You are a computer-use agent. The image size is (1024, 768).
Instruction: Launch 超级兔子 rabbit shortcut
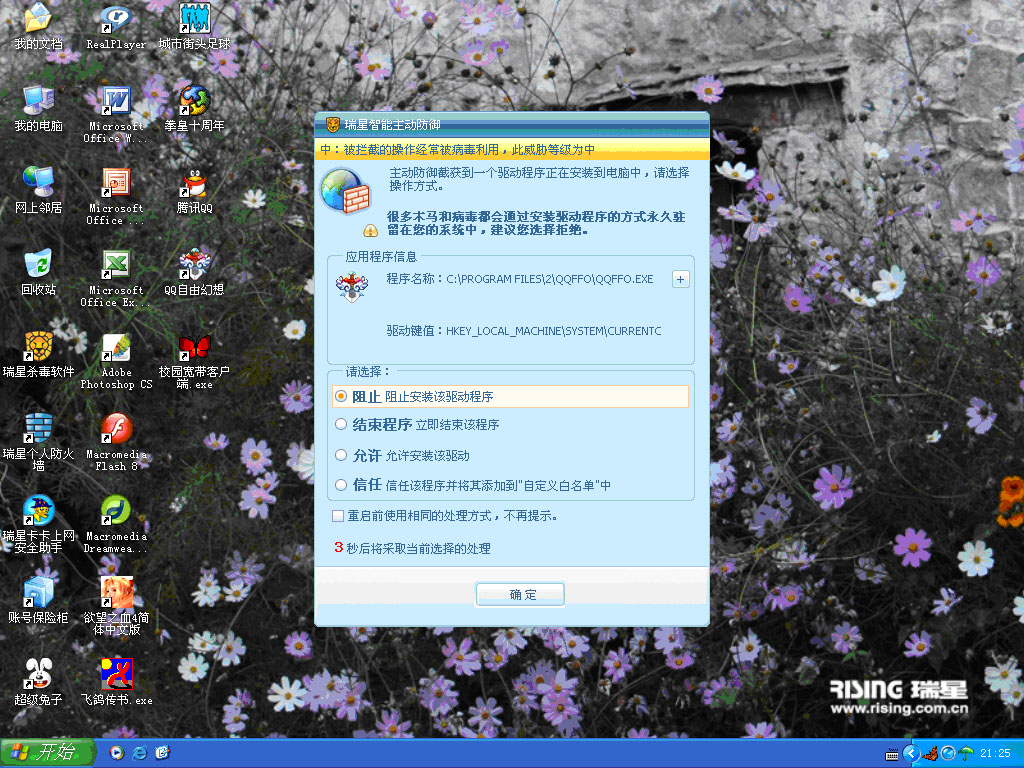click(38, 682)
